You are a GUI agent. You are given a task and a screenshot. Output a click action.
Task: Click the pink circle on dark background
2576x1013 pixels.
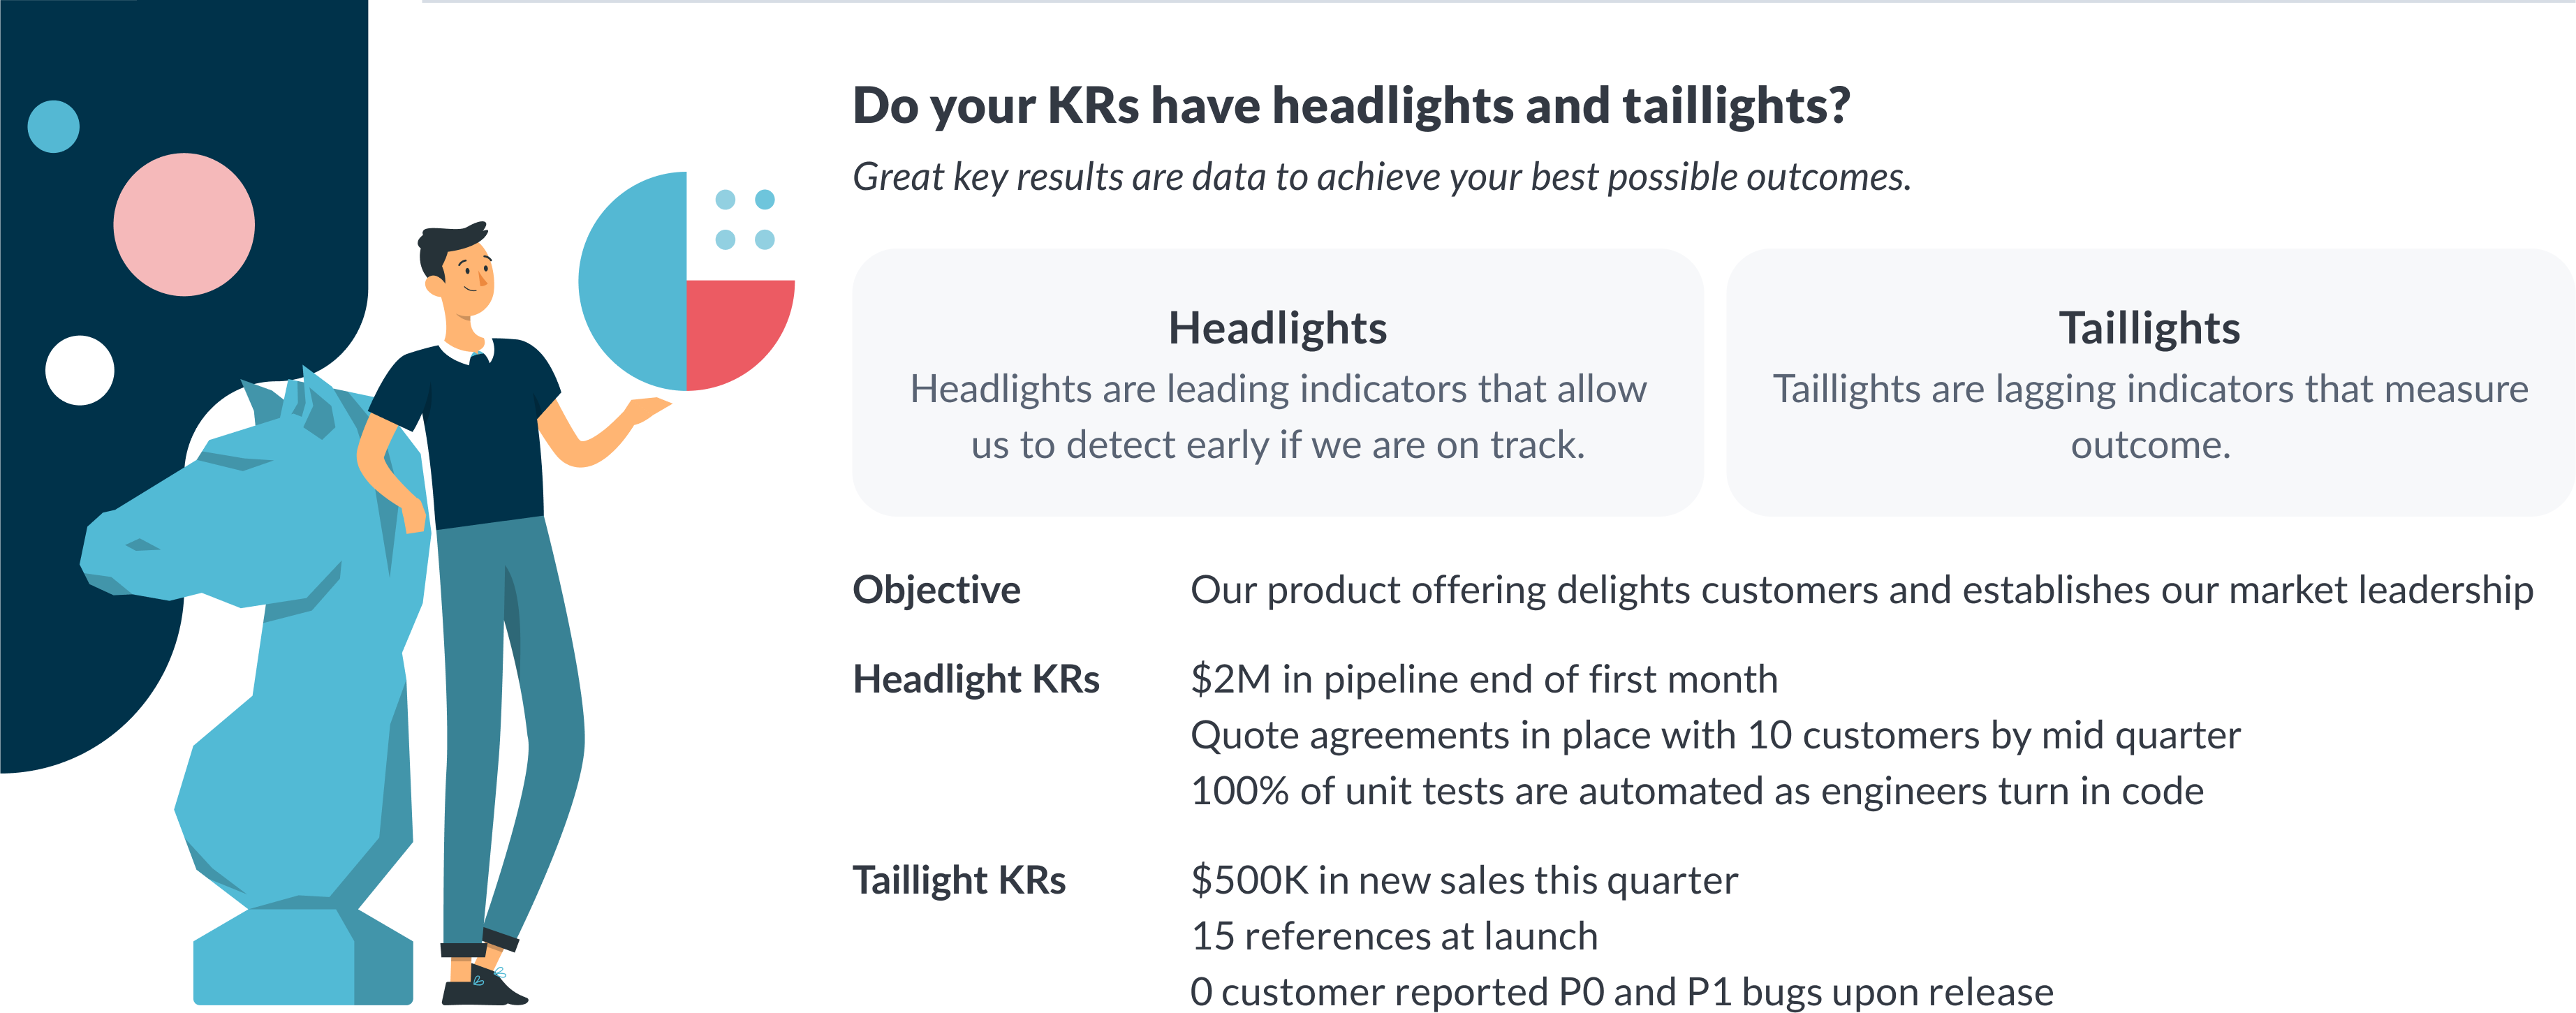point(184,224)
